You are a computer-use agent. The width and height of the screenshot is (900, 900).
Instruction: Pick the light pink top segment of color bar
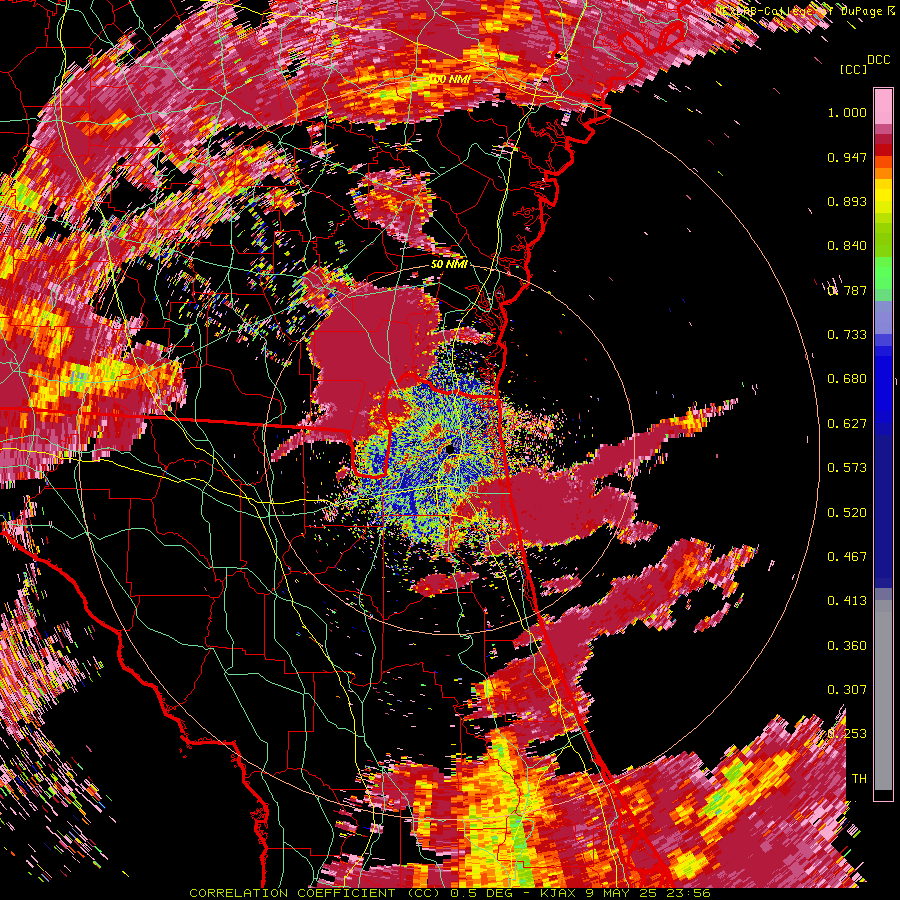pos(883,107)
